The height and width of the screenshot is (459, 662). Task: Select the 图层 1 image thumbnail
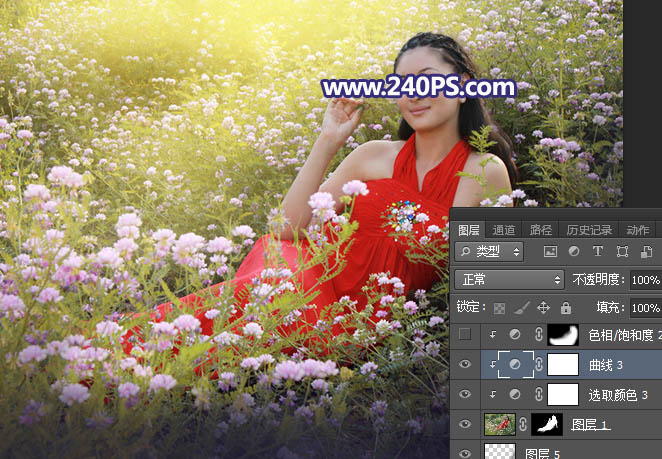(x=497, y=424)
